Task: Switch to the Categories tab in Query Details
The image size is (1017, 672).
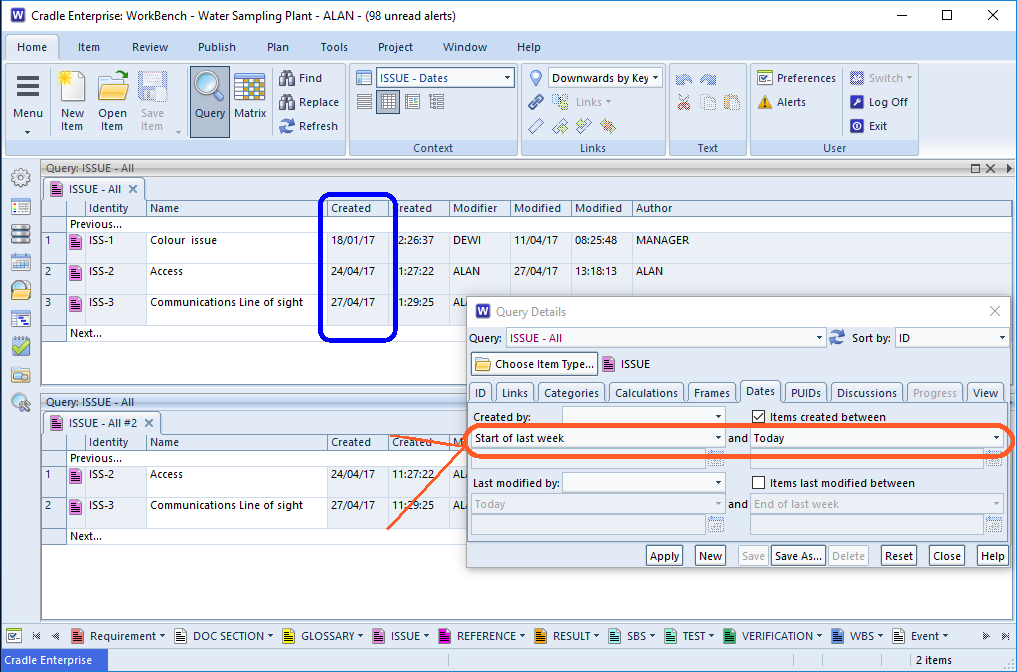Action: [571, 392]
